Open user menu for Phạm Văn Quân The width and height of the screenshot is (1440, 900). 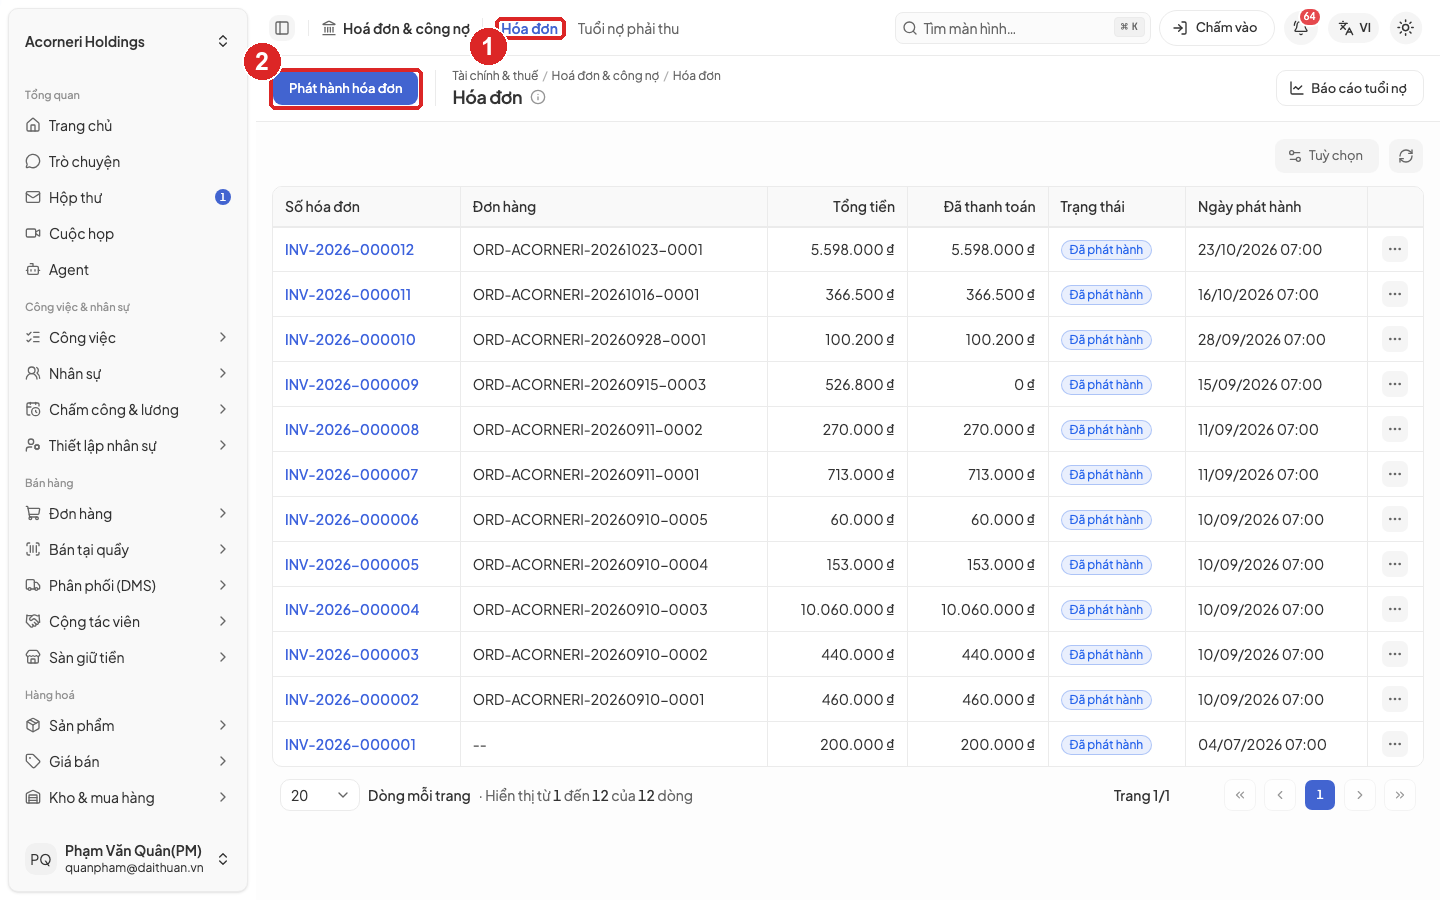128,859
